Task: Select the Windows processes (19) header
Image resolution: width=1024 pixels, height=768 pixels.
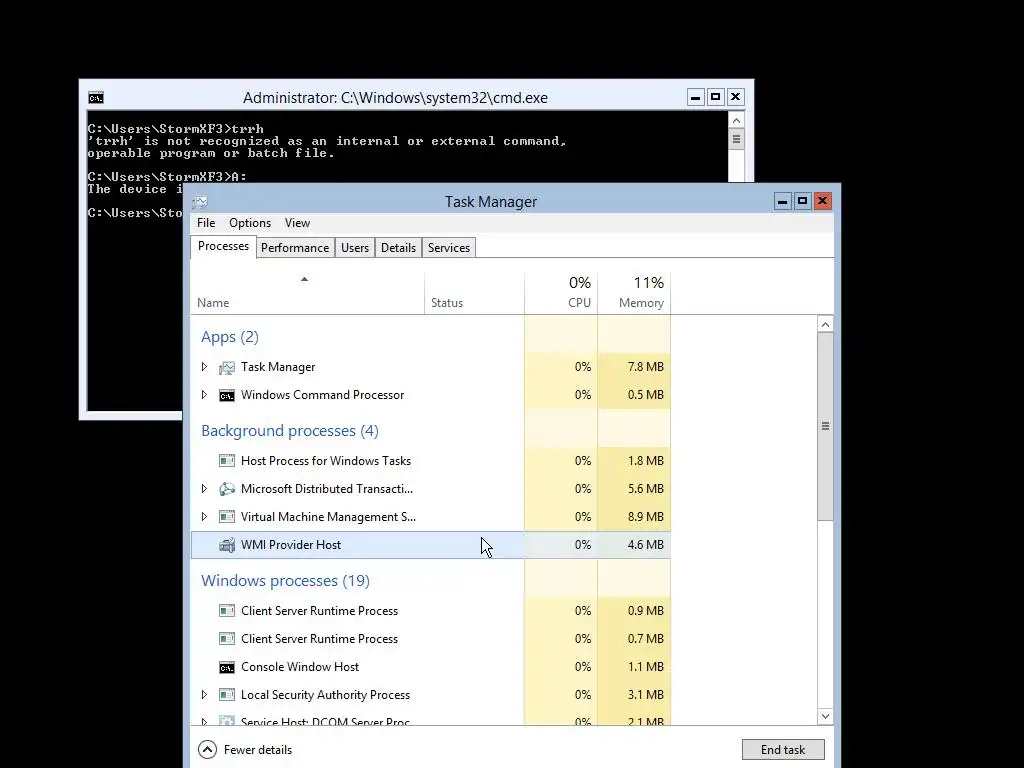Action: pos(285,581)
